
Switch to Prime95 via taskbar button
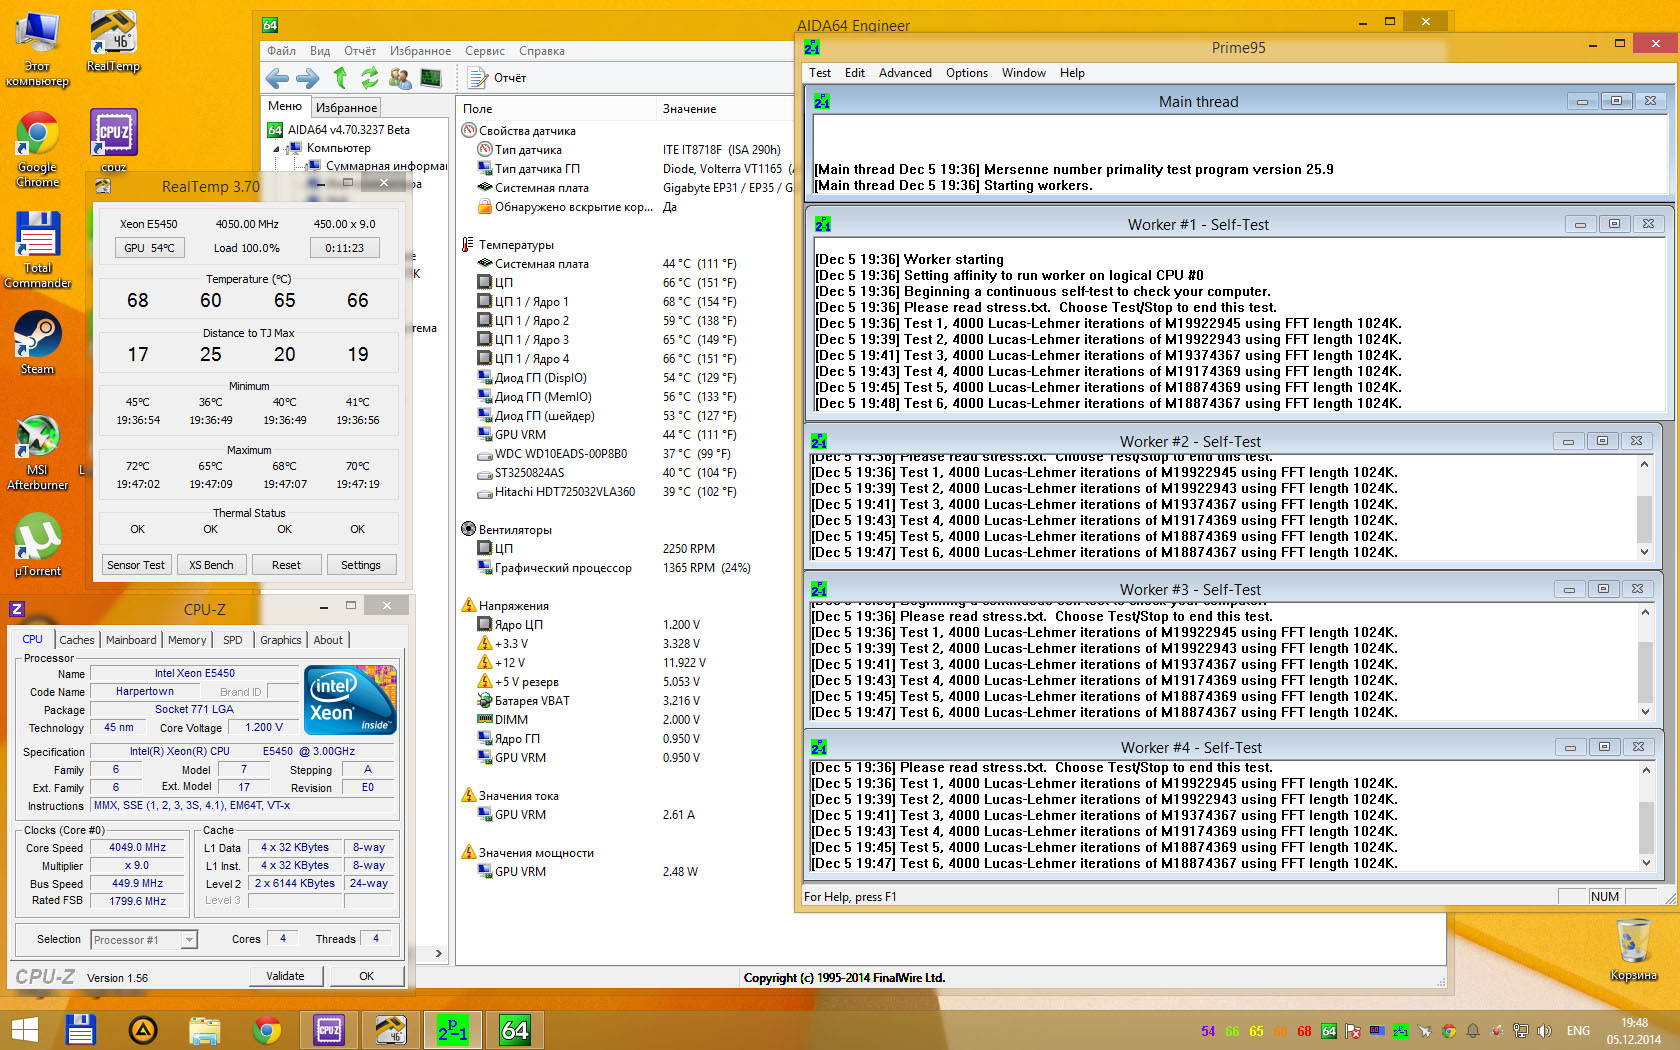tap(453, 1030)
